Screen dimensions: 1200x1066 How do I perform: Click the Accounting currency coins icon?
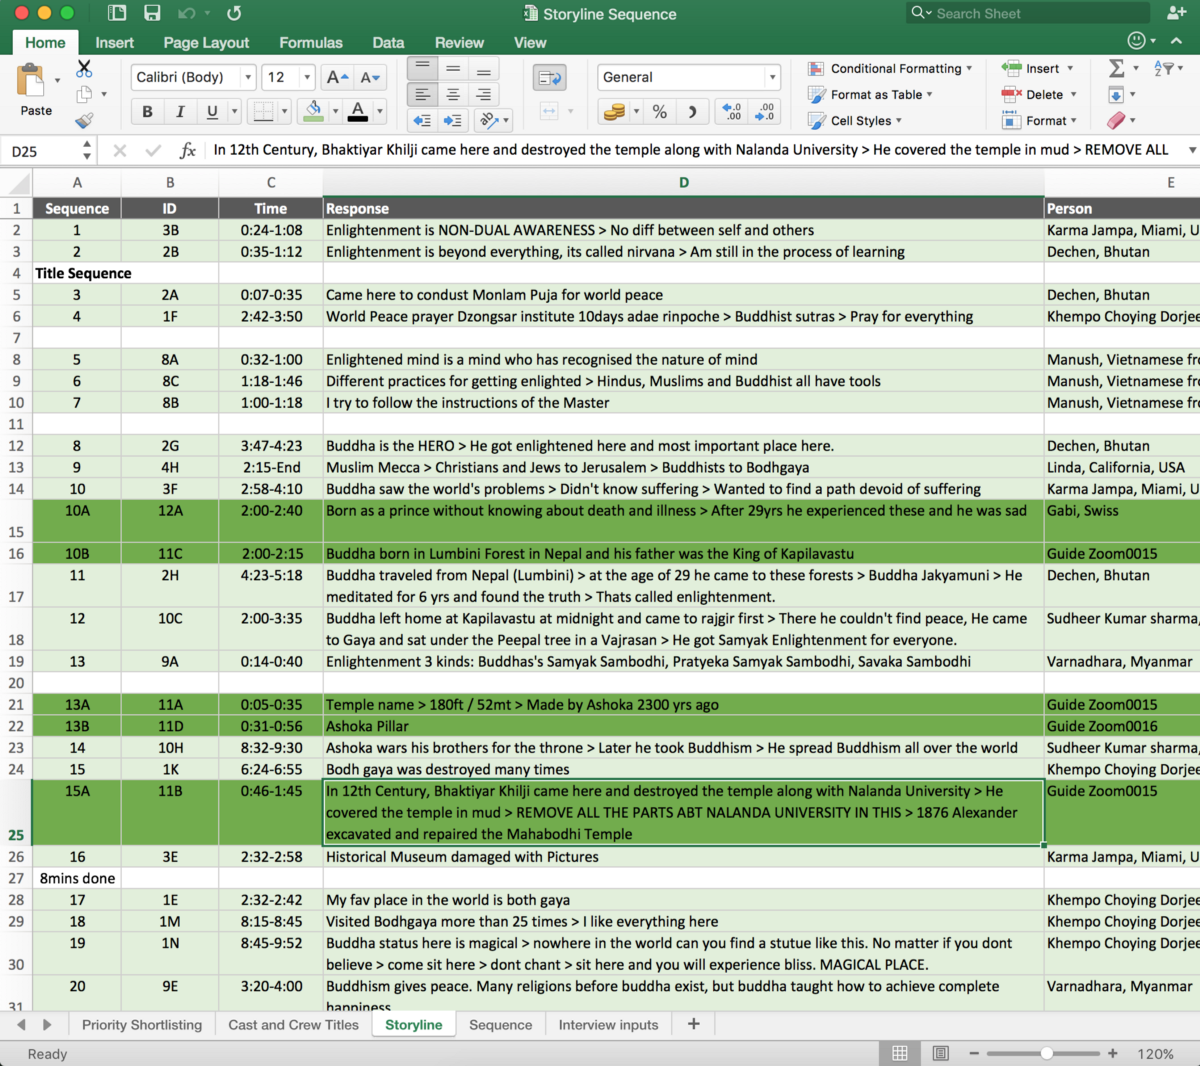click(614, 111)
